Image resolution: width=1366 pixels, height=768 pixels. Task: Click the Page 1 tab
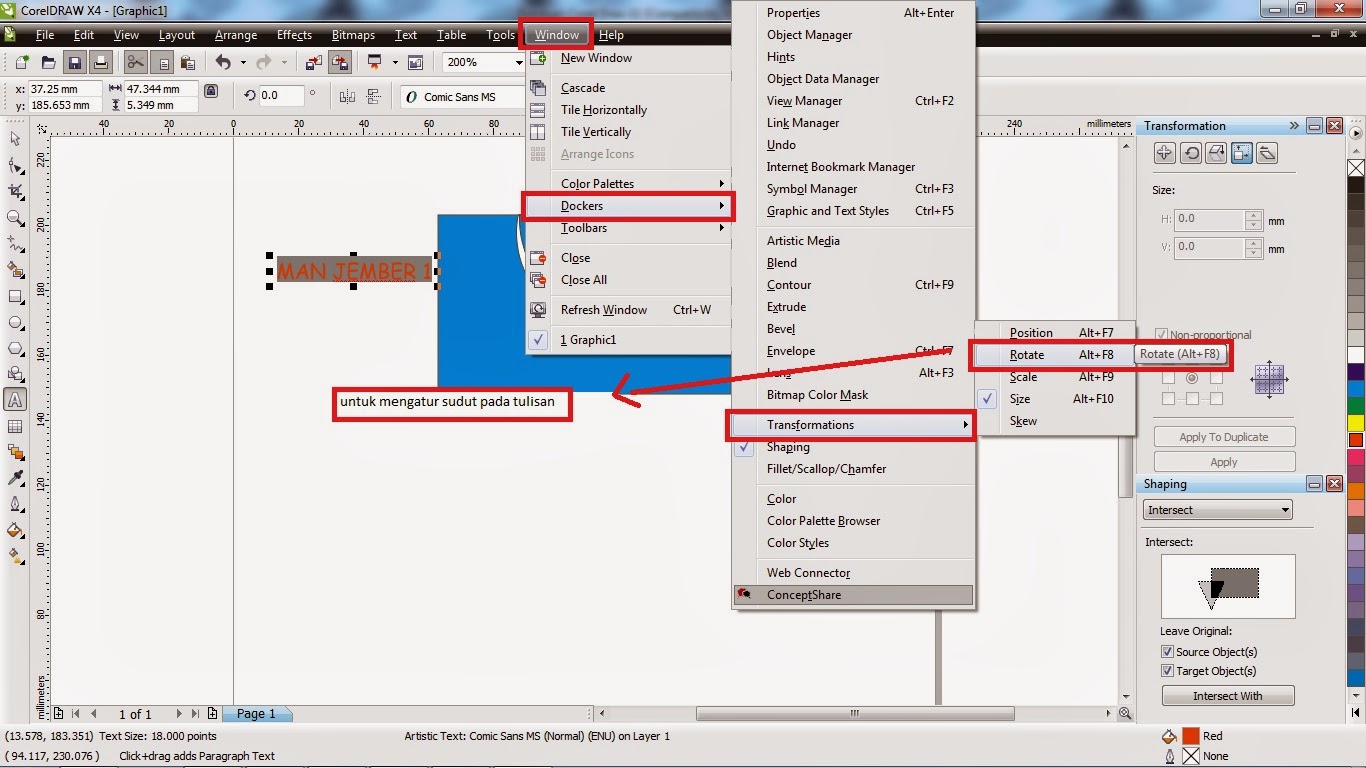tap(256, 714)
